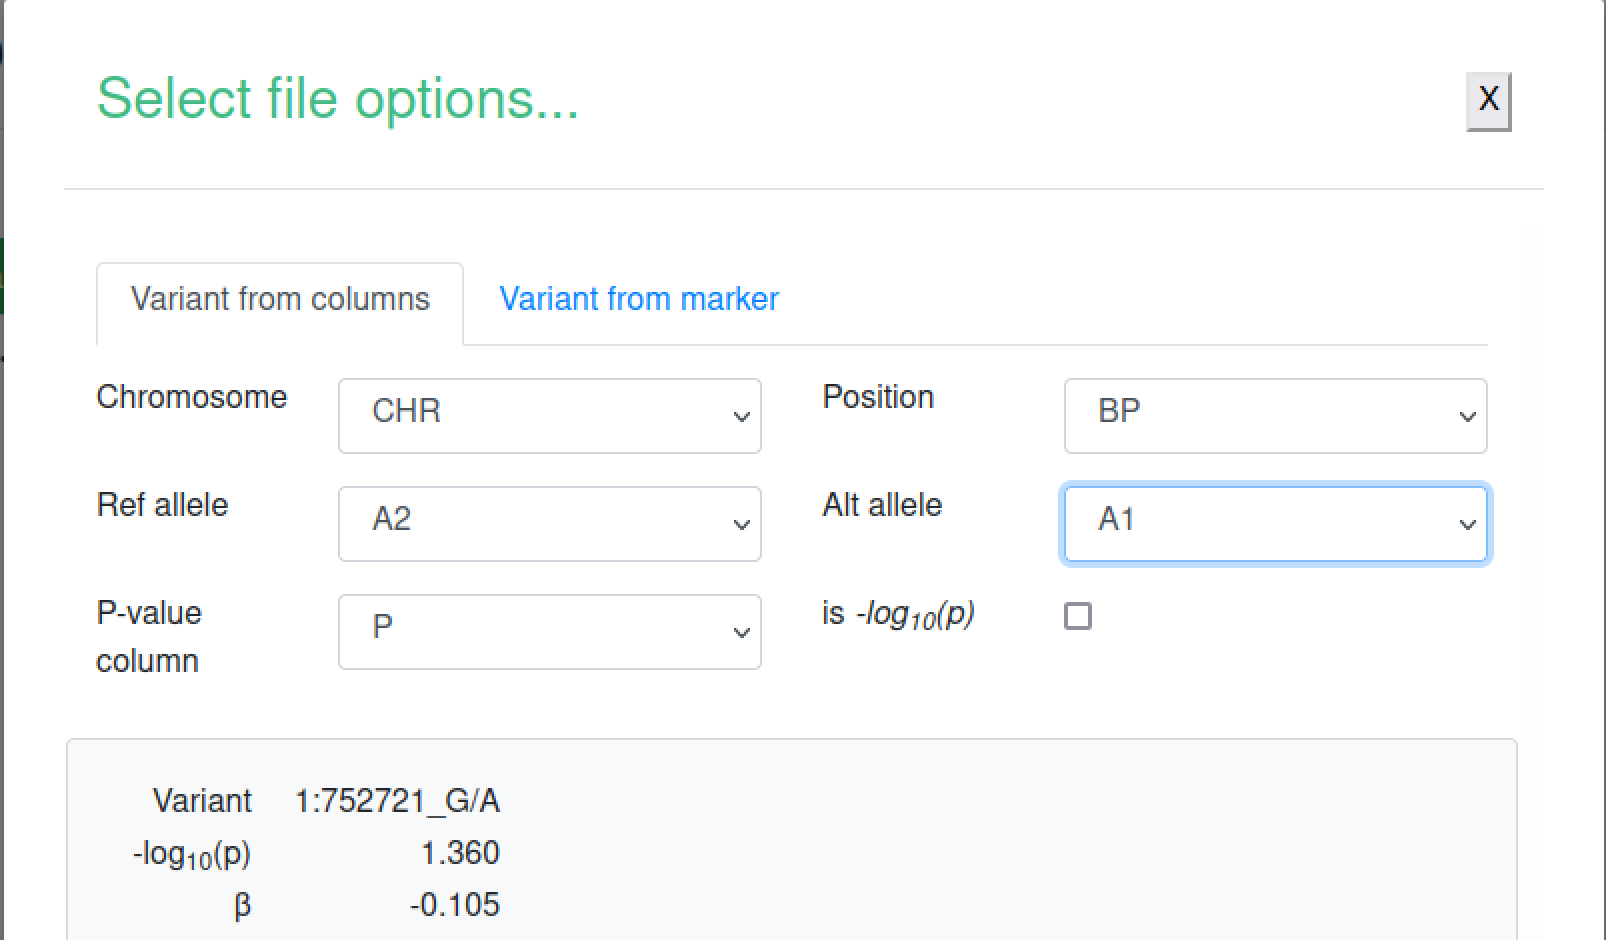This screenshot has height=940, width=1606.
Task: Expand the CHR dropdown chevron
Action: tap(740, 416)
